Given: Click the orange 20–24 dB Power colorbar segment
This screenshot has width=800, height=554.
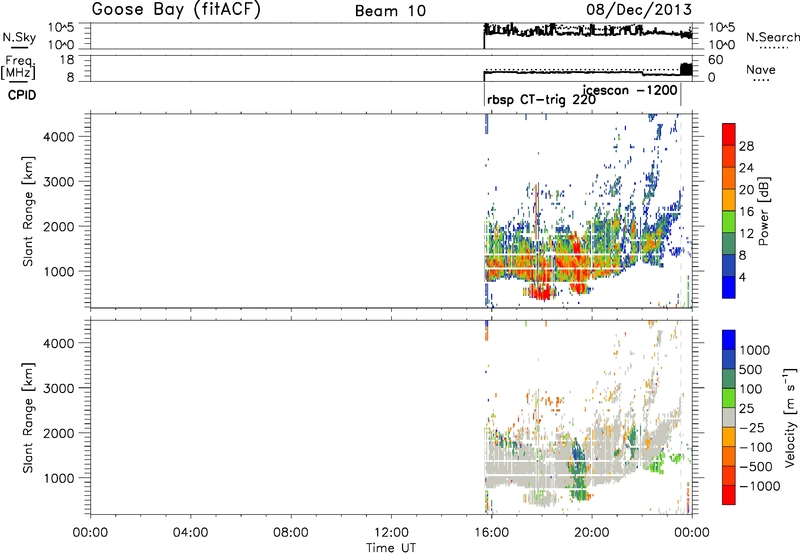Looking at the screenshot, I should [x=729, y=178].
